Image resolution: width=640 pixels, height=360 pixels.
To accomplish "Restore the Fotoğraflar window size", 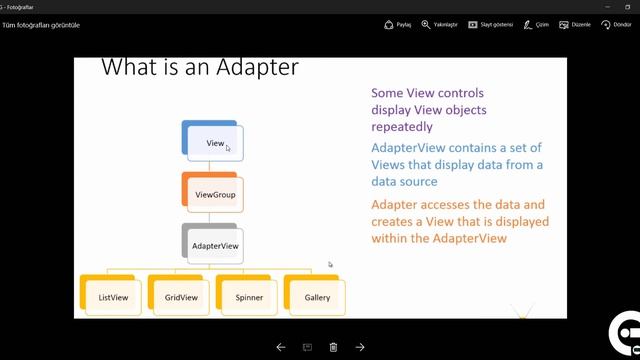I will pos(627,7).
